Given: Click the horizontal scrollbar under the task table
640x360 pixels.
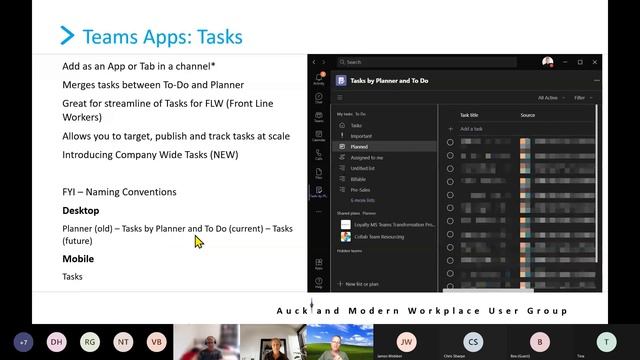Looking at the screenshot, I should coord(488,291).
